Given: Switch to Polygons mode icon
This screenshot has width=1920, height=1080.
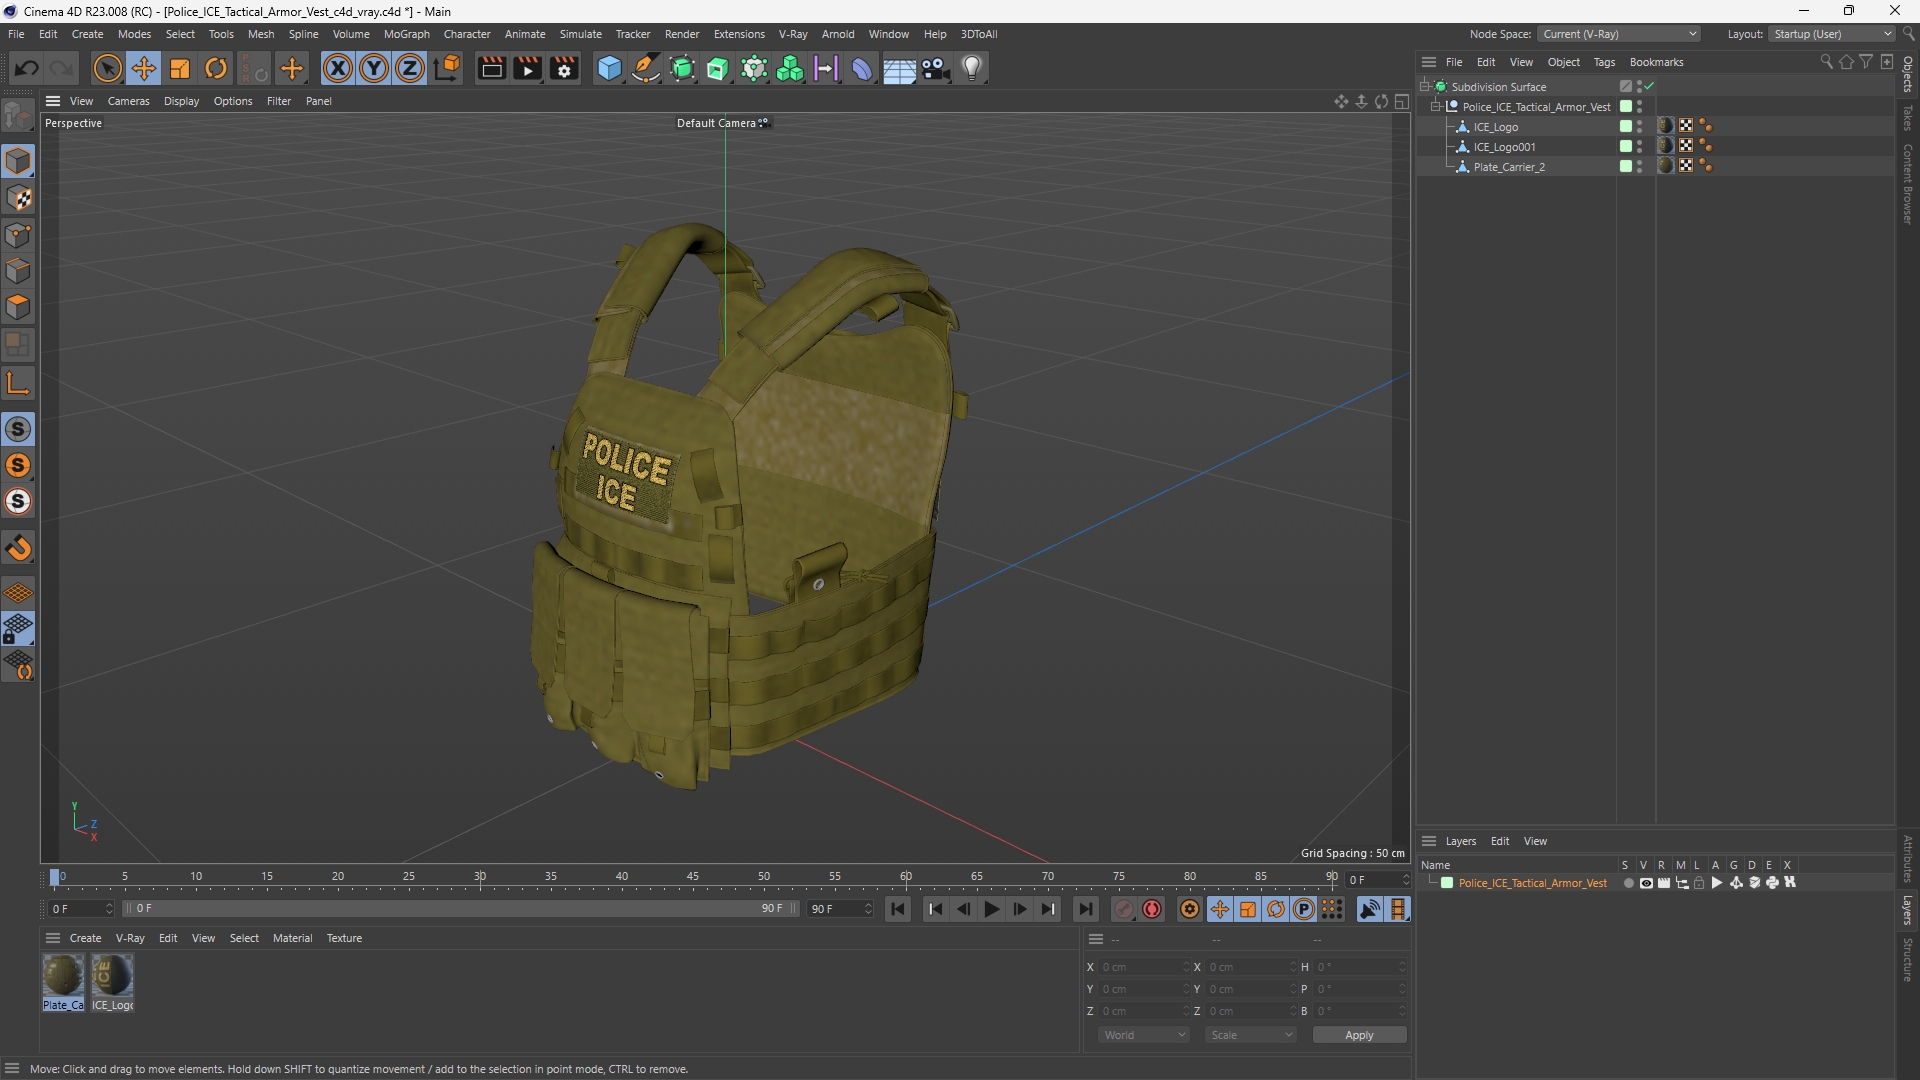Looking at the screenshot, I should tap(18, 307).
